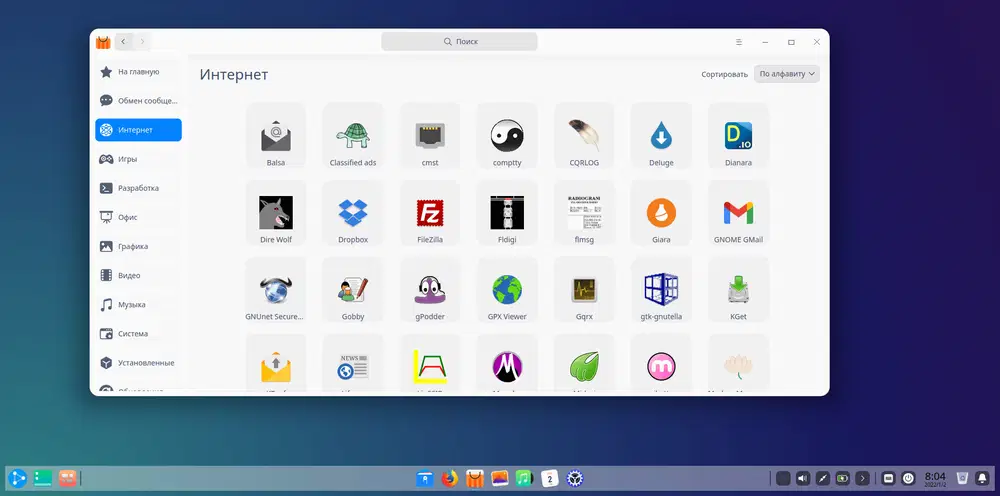The width and height of the screenshot is (1000, 496).
Task: Switch to the Музыка category
Action: pos(138,305)
